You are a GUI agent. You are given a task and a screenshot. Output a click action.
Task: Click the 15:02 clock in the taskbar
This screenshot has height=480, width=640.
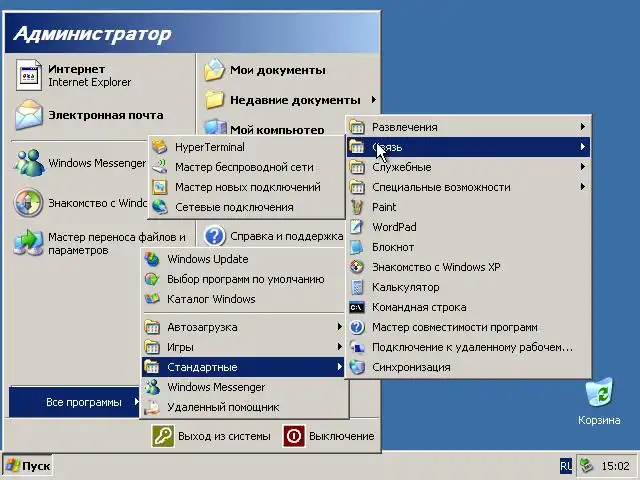pos(616,466)
